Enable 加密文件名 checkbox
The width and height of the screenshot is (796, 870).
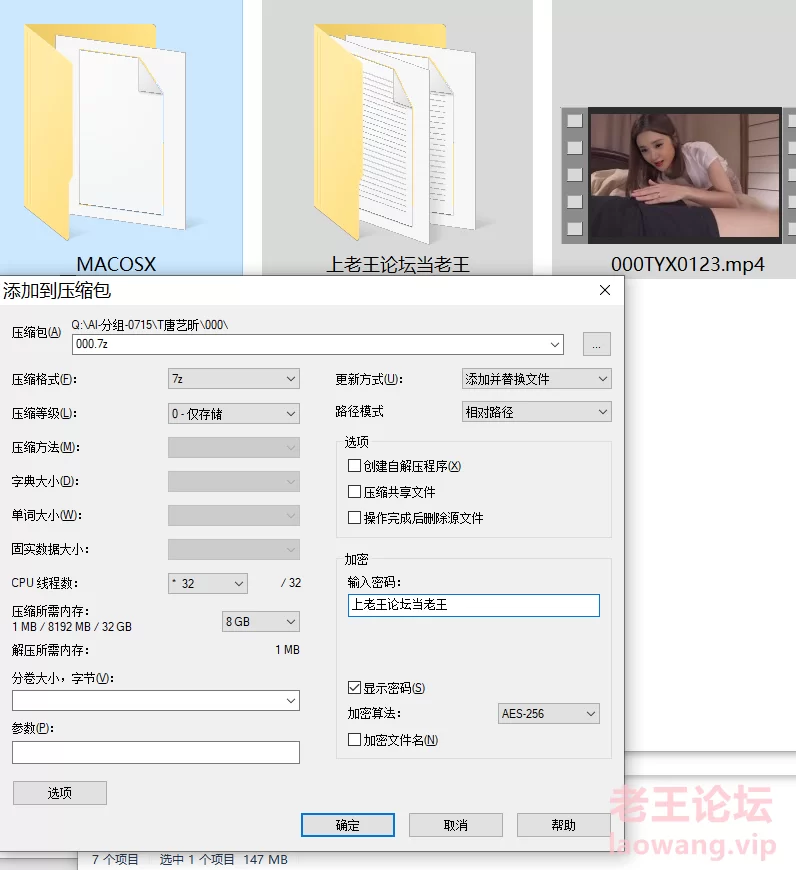point(354,740)
